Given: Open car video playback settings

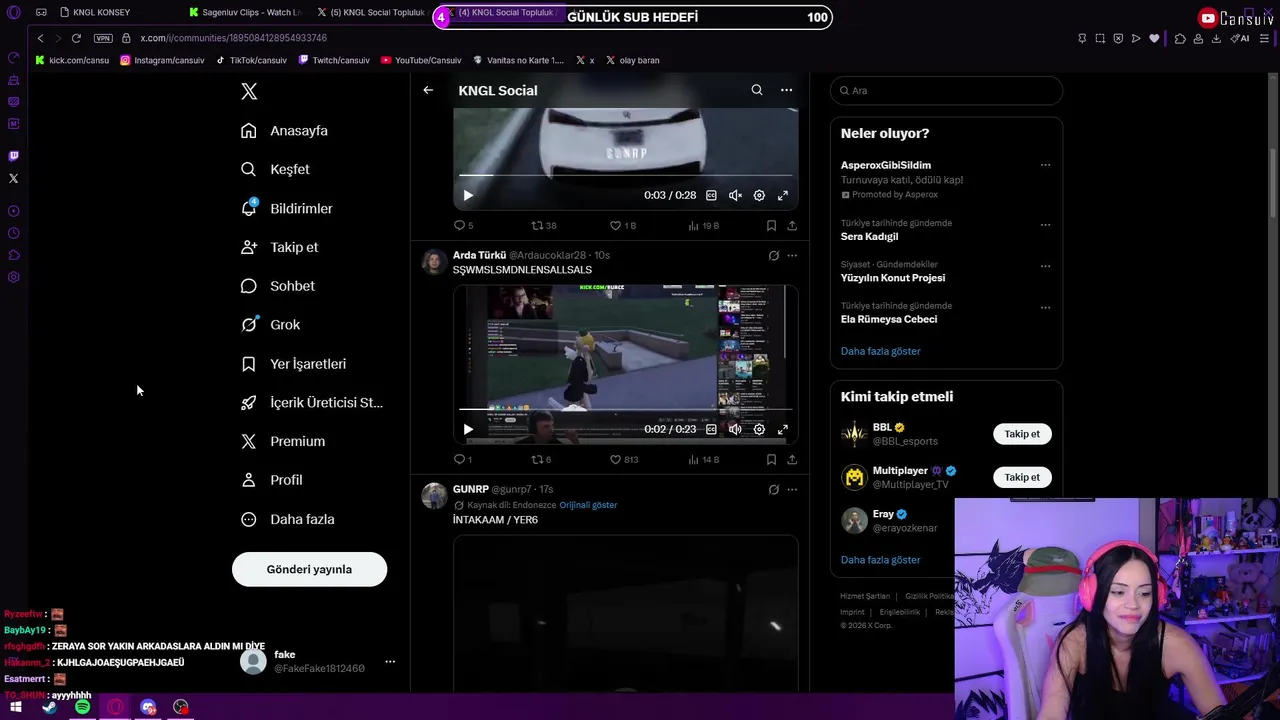Looking at the screenshot, I should point(759,195).
